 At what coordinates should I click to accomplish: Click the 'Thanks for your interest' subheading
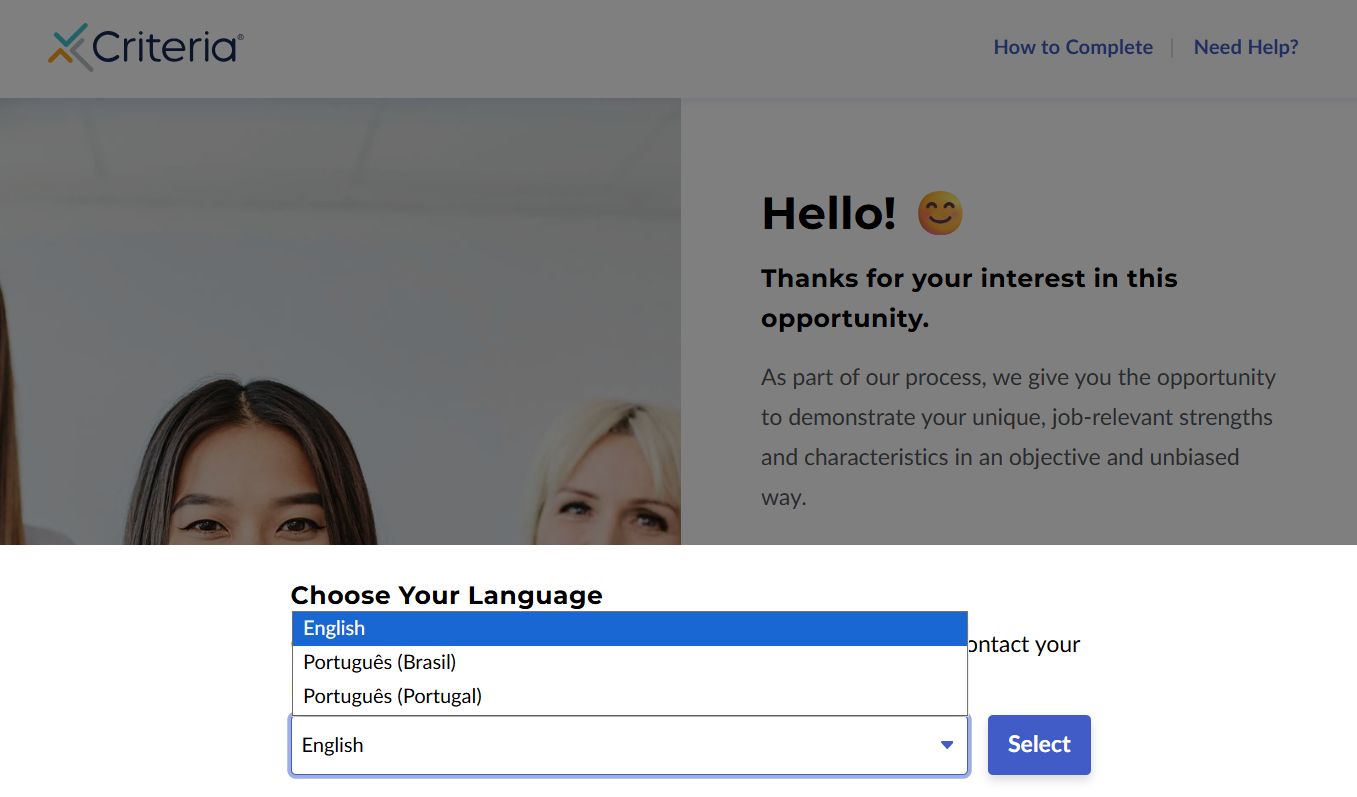pyautogui.click(x=969, y=298)
